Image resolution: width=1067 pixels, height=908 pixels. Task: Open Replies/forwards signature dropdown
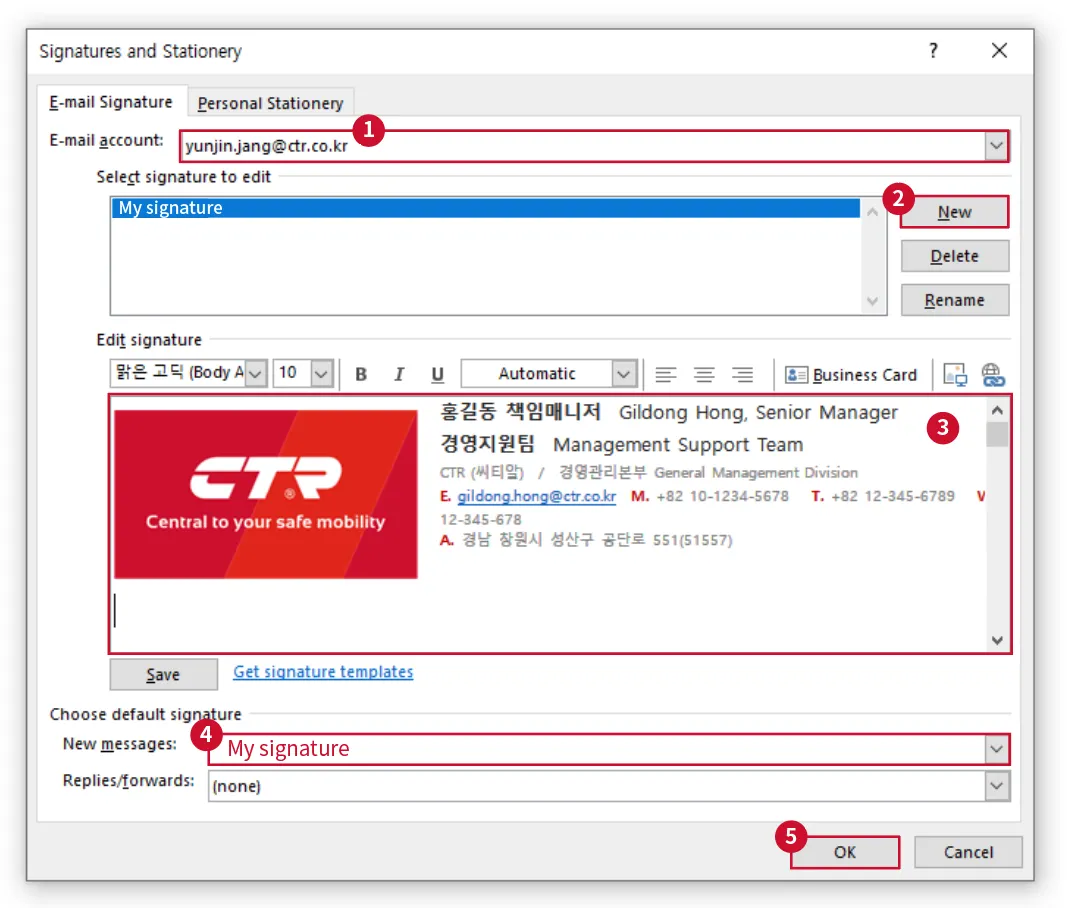pyautogui.click(x=996, y=786)
